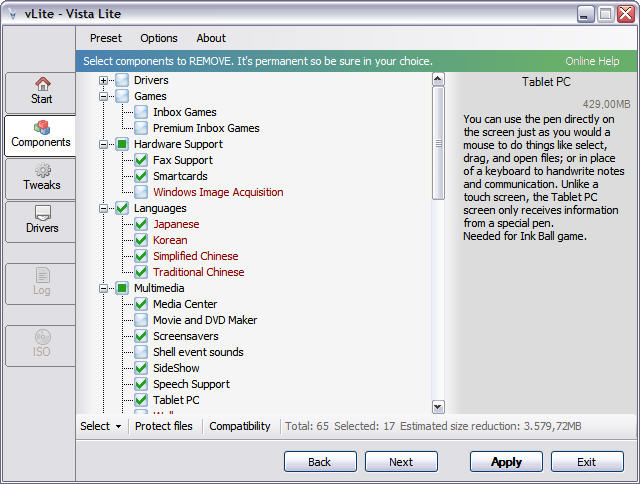Uncheck the Media Center checkbox

pyautogui.click(x=141, y=304)
